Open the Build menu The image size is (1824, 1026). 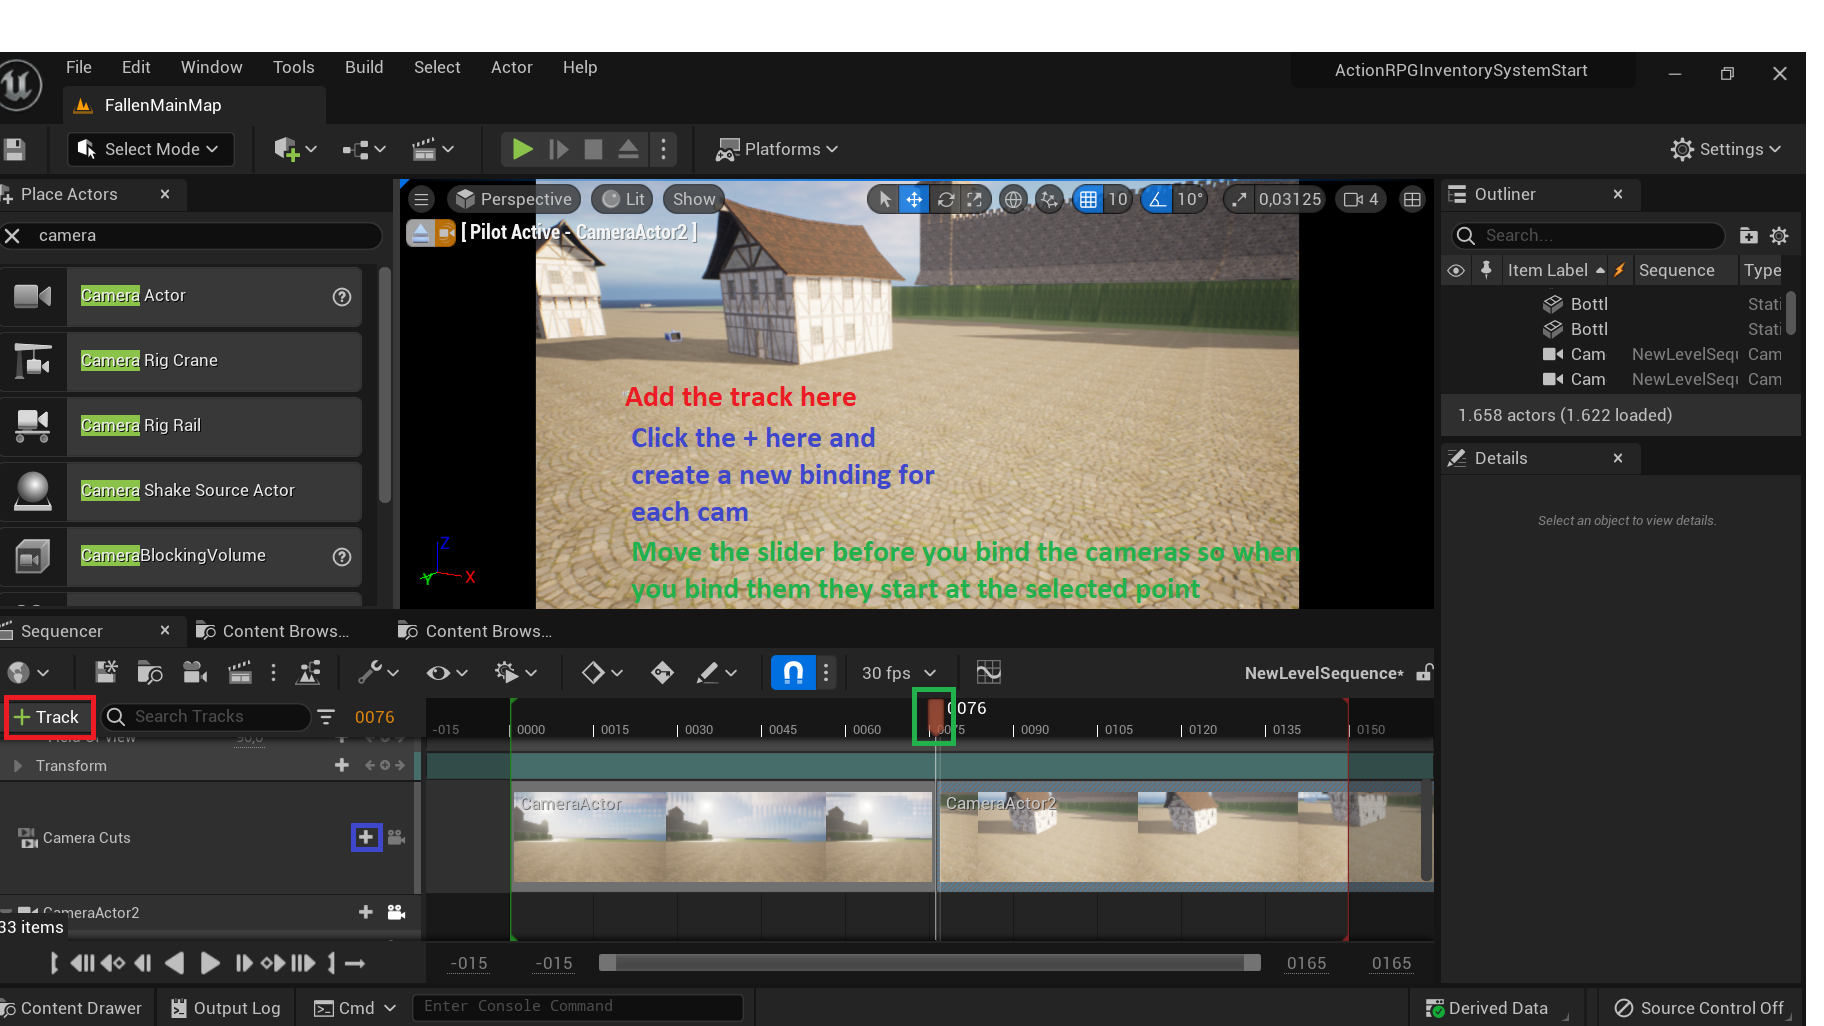pos(364,68)
